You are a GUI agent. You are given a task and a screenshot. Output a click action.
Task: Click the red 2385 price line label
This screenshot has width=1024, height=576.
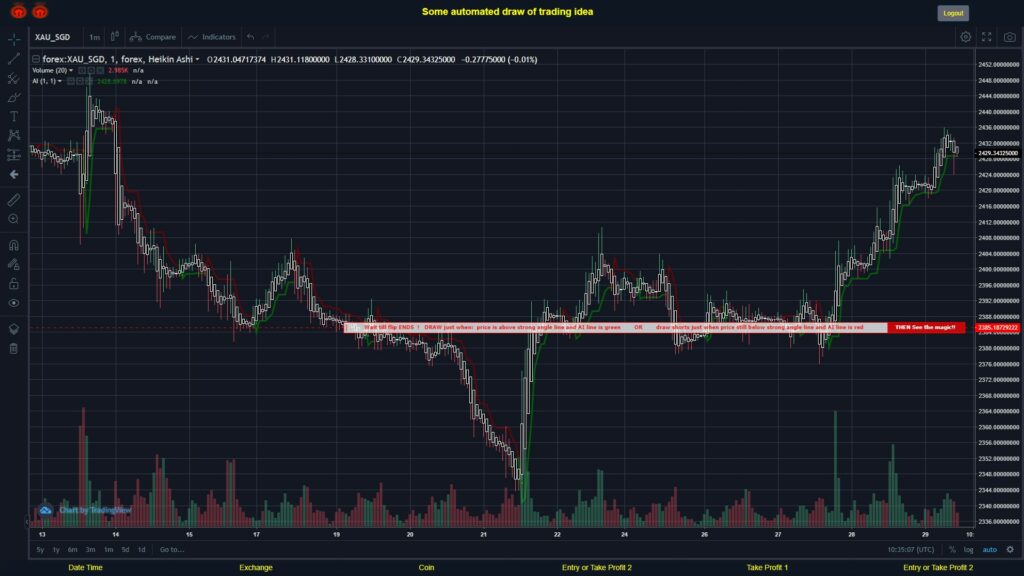point(998,328)
